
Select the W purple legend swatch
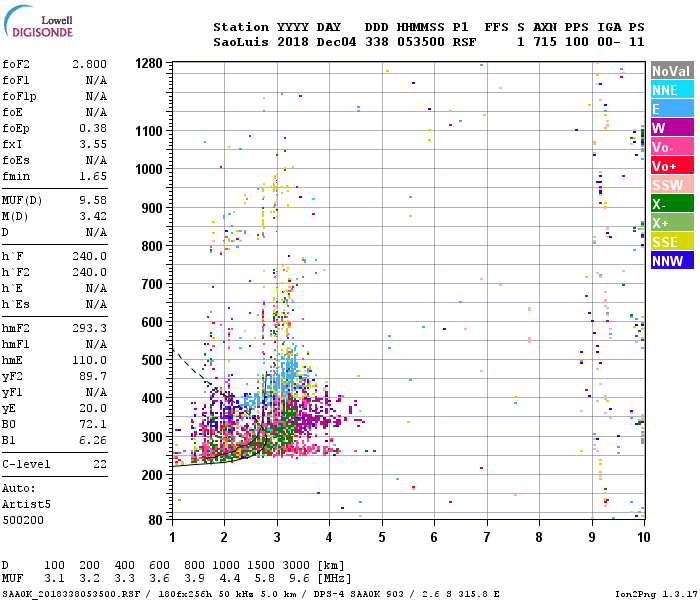pos(672,128)
